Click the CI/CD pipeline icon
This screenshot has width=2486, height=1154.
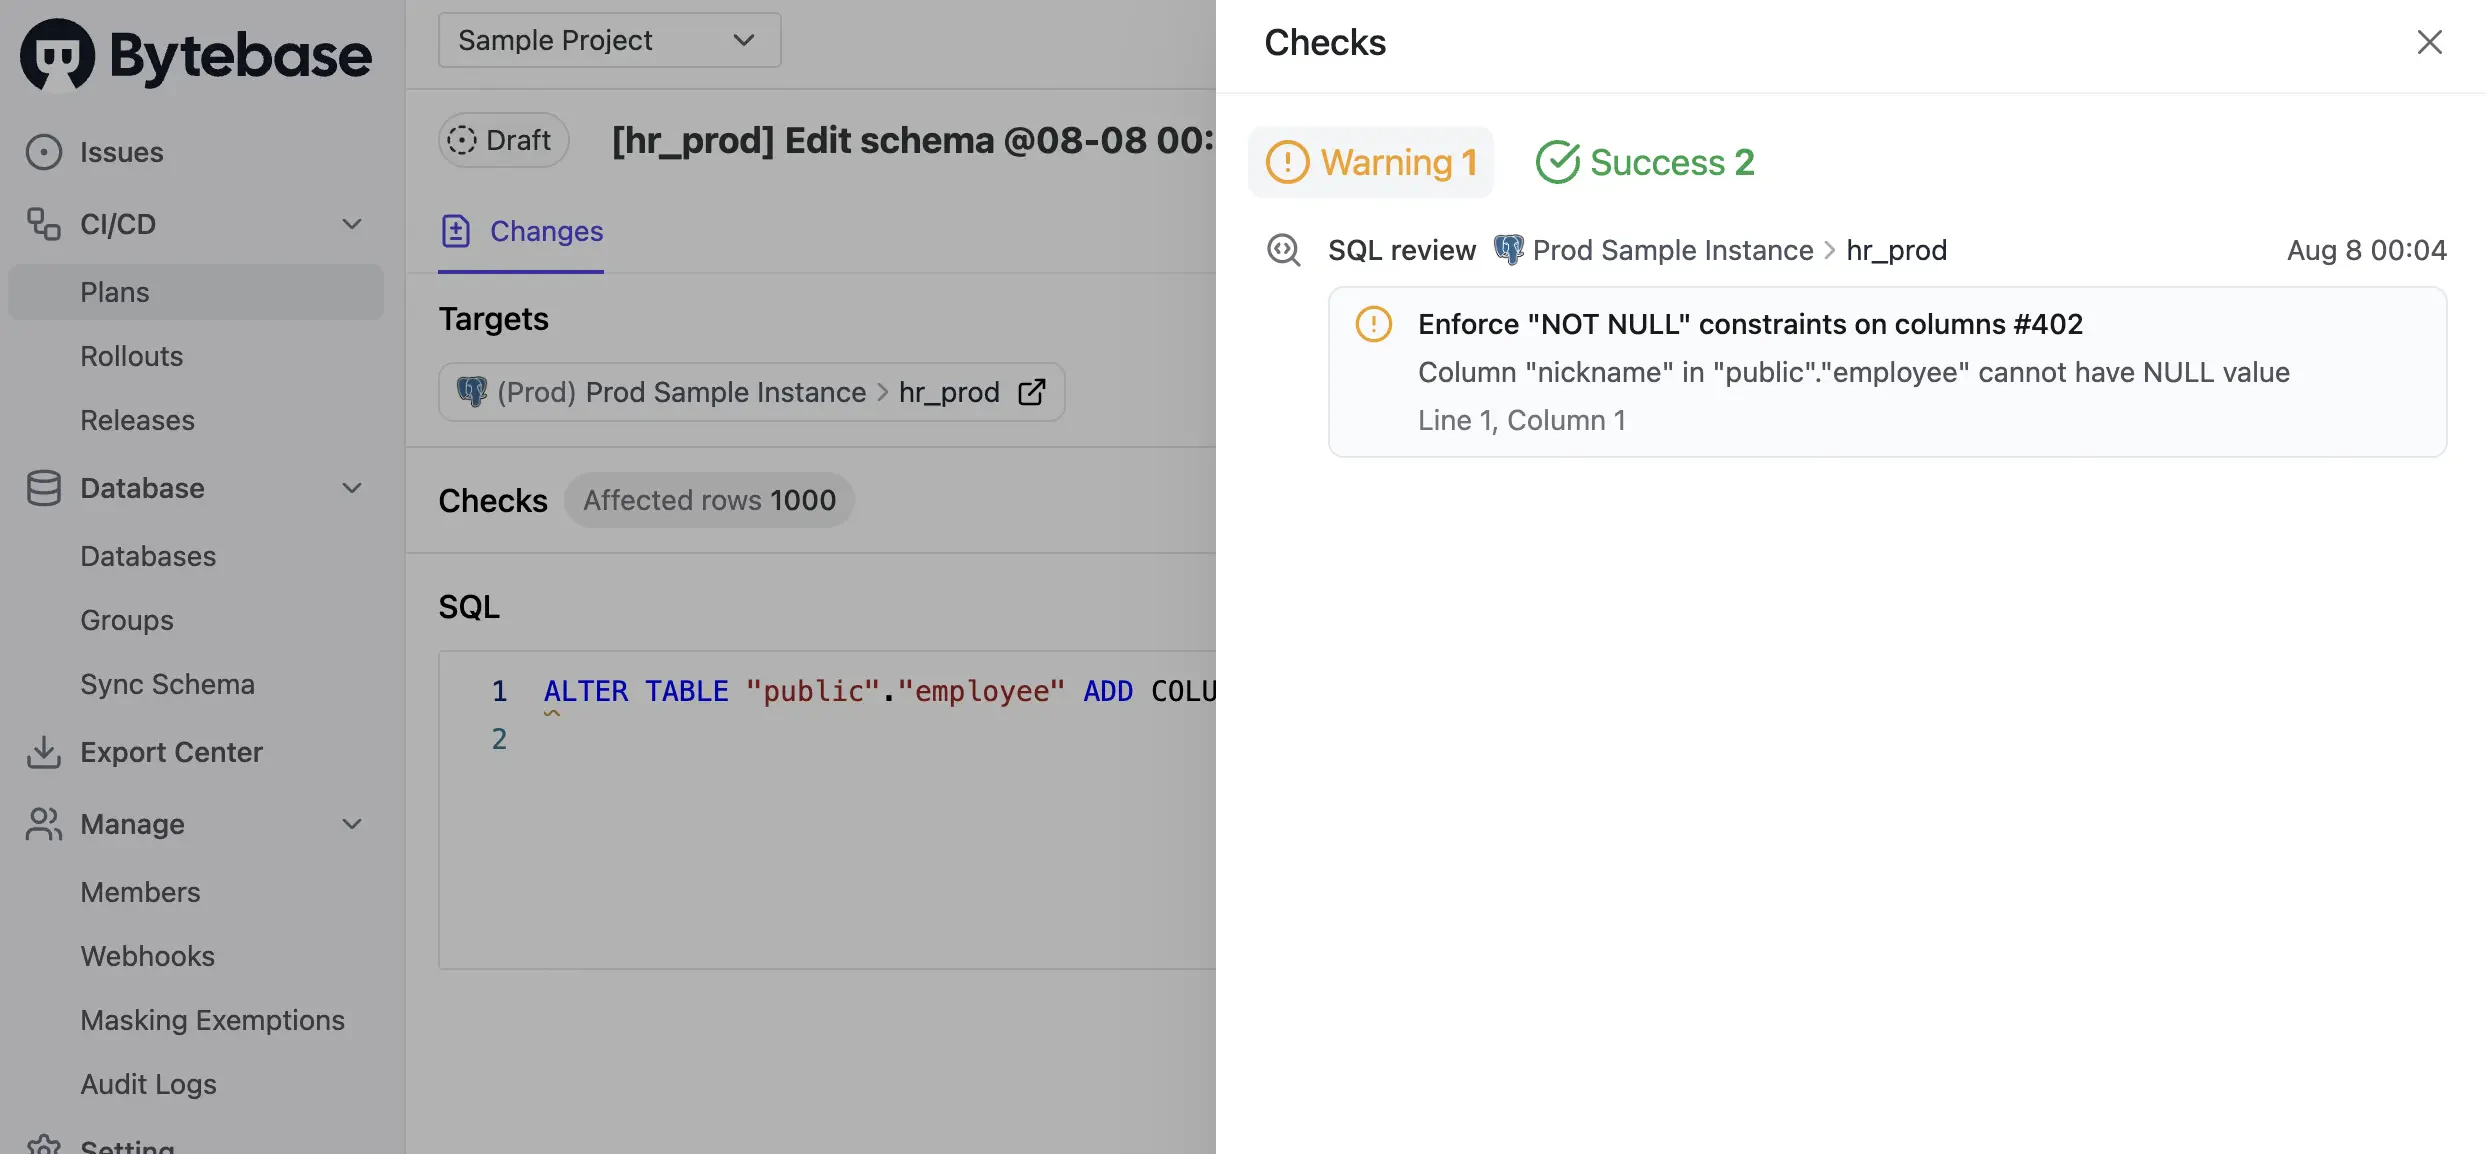(x=44, y=224)
